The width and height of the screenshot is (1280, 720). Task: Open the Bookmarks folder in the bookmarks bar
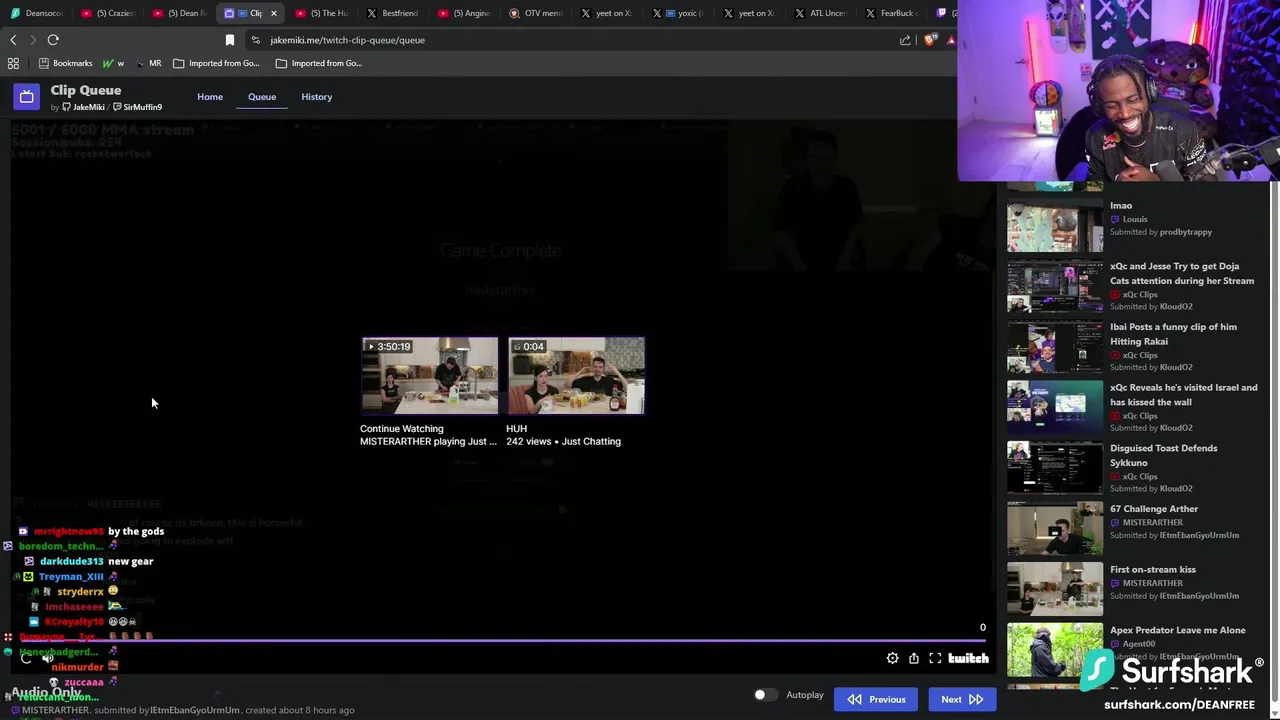pos(65,63)
